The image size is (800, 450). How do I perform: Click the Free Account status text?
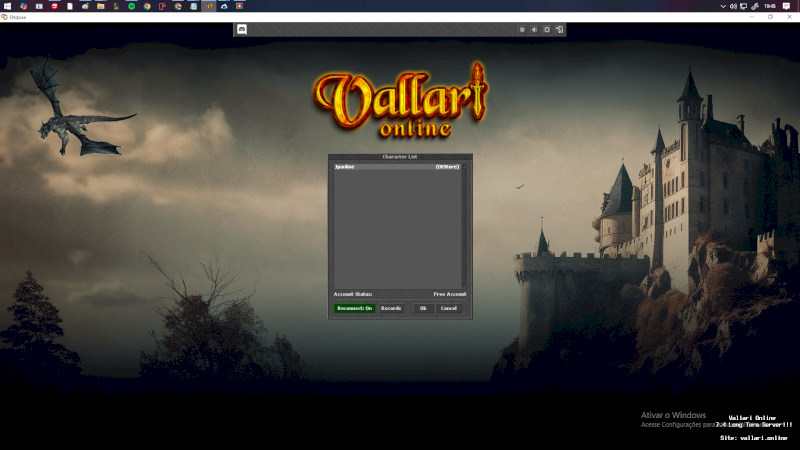(449, 294)
